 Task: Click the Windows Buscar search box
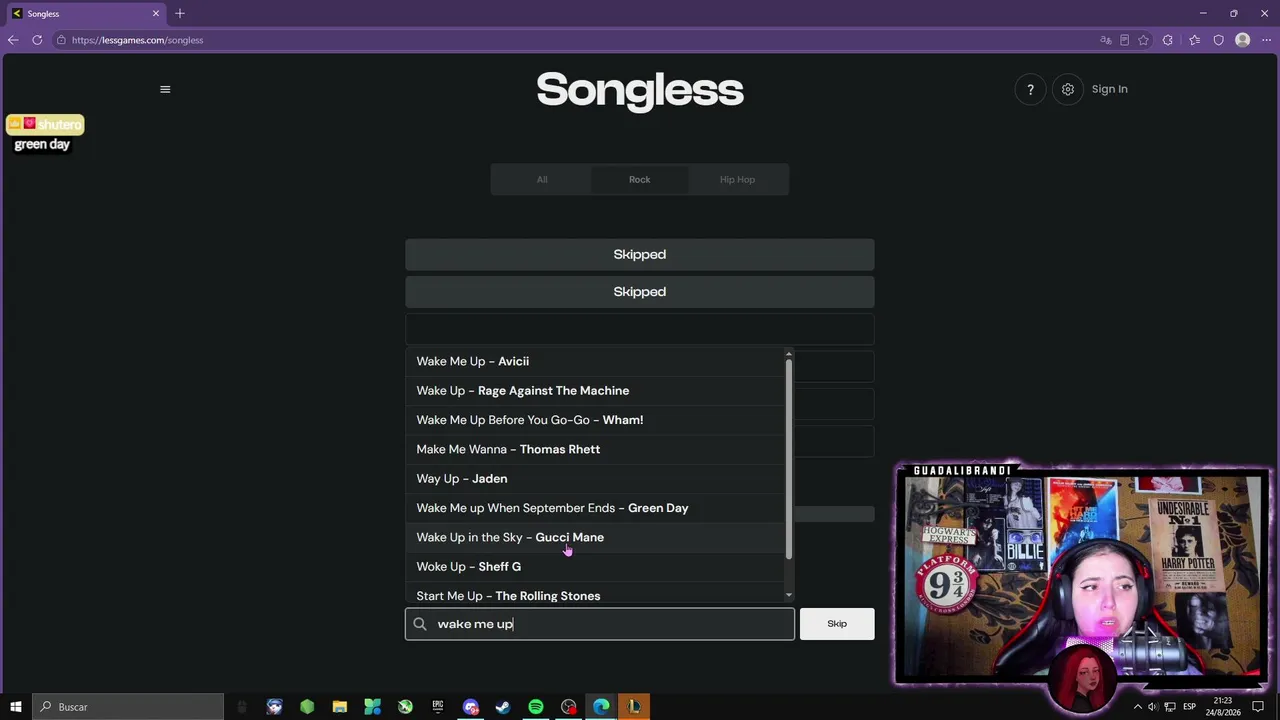click(127, 707)
